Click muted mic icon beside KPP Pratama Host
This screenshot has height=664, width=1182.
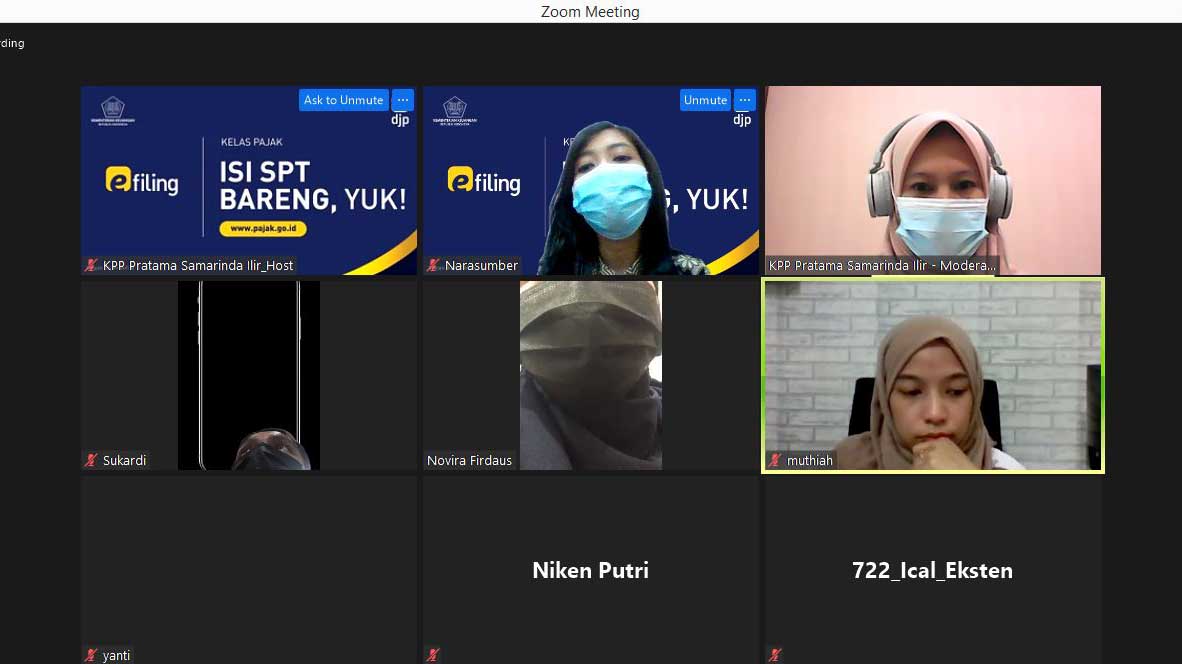pos(92,266)
